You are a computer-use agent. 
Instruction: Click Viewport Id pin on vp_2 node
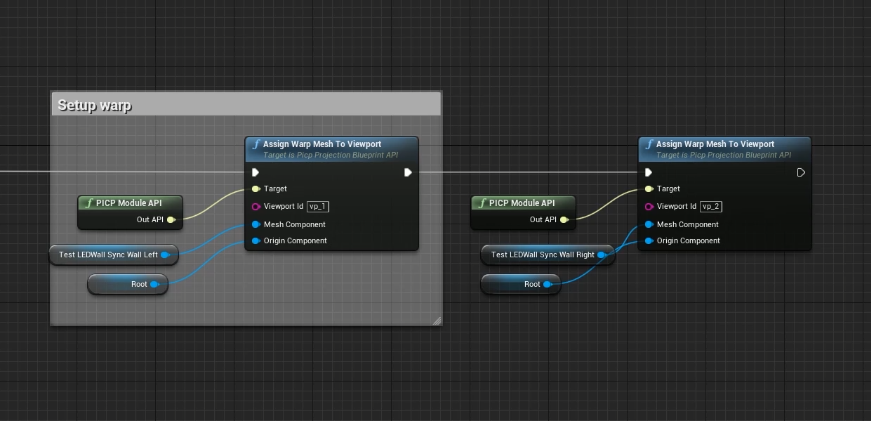point(649,207)
